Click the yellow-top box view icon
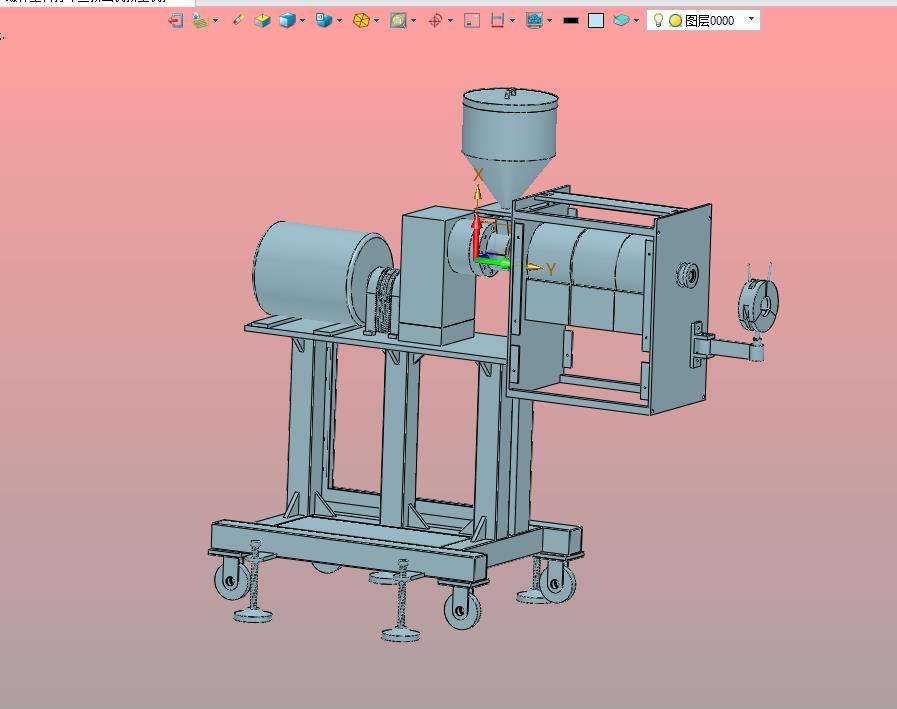 click(x=263, y=21)
